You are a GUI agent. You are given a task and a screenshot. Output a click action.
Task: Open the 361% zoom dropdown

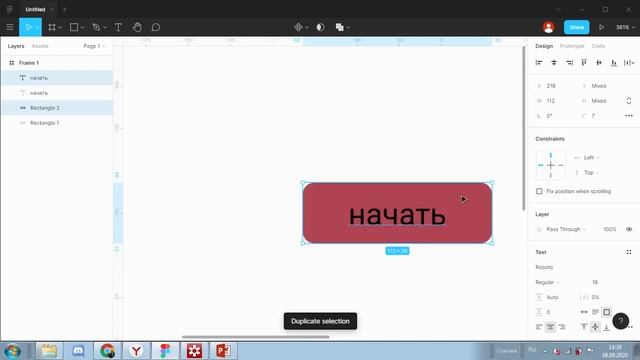[x=625, y=27]
